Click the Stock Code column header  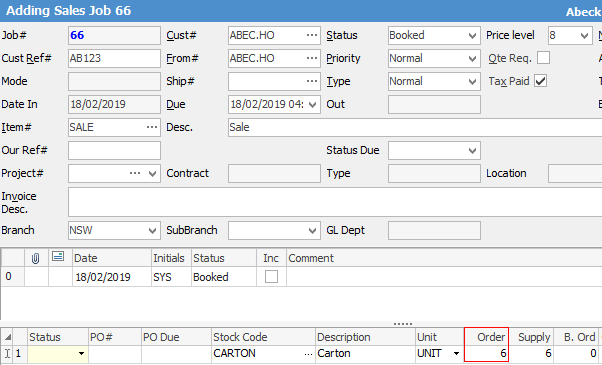(x=263, y=337)
